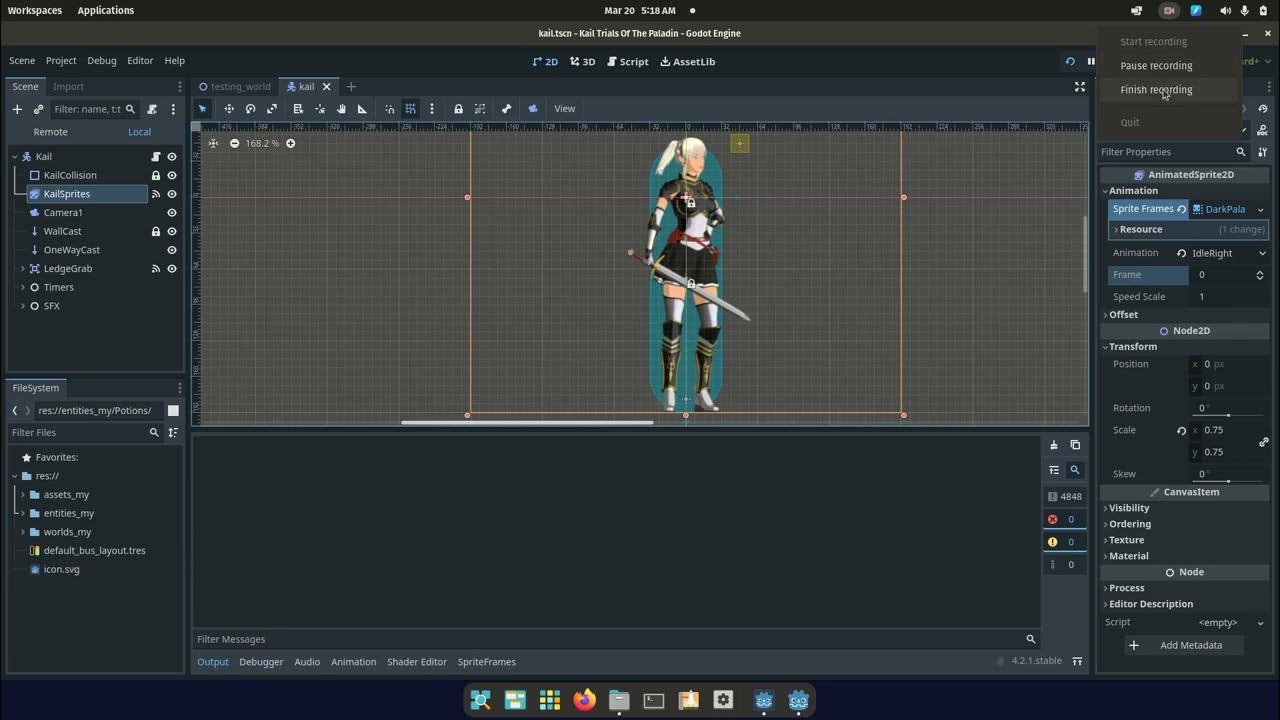Expand the Timers node
The image size is (1280, 720).
(22, 288)
